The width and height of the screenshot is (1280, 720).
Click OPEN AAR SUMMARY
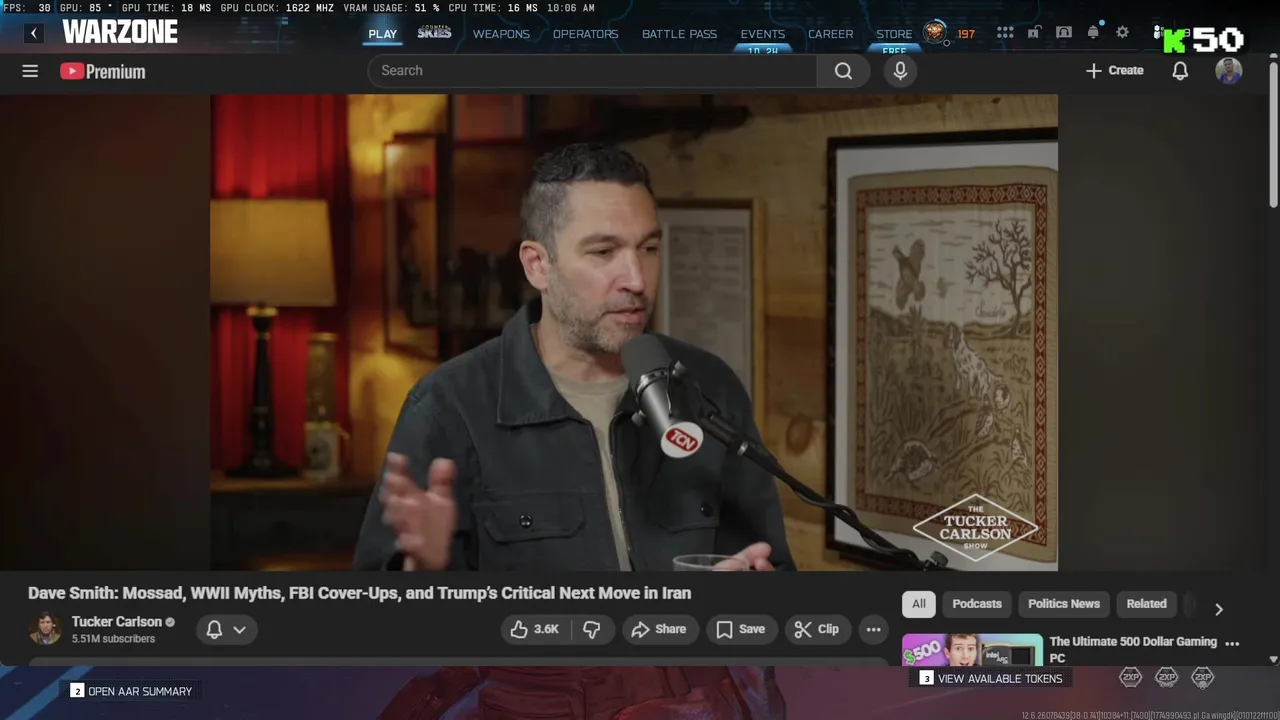pyautogui.click(x=131, y=691)
